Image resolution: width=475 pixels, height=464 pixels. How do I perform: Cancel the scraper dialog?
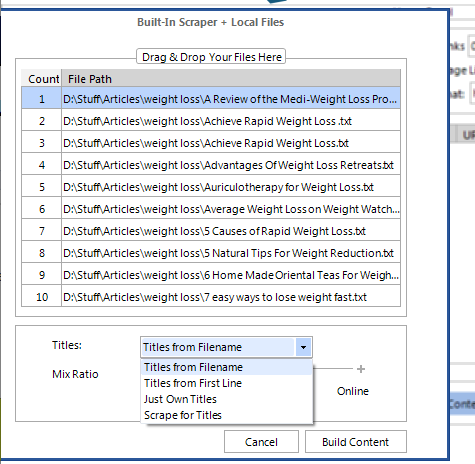[x=261, y=442]
